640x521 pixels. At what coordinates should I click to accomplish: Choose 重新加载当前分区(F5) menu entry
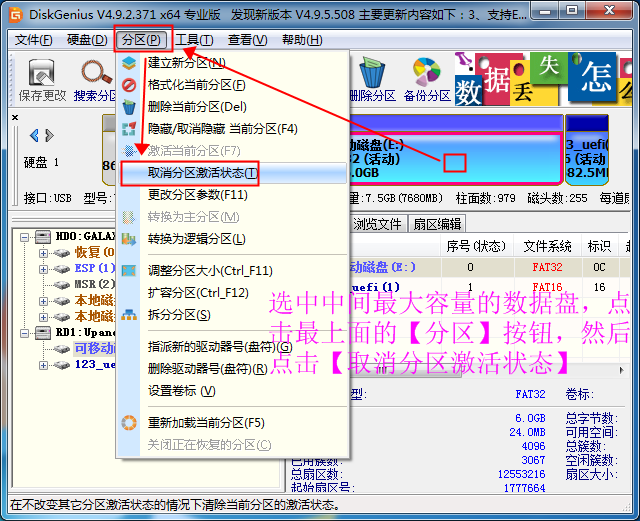(x=233, y=423)
